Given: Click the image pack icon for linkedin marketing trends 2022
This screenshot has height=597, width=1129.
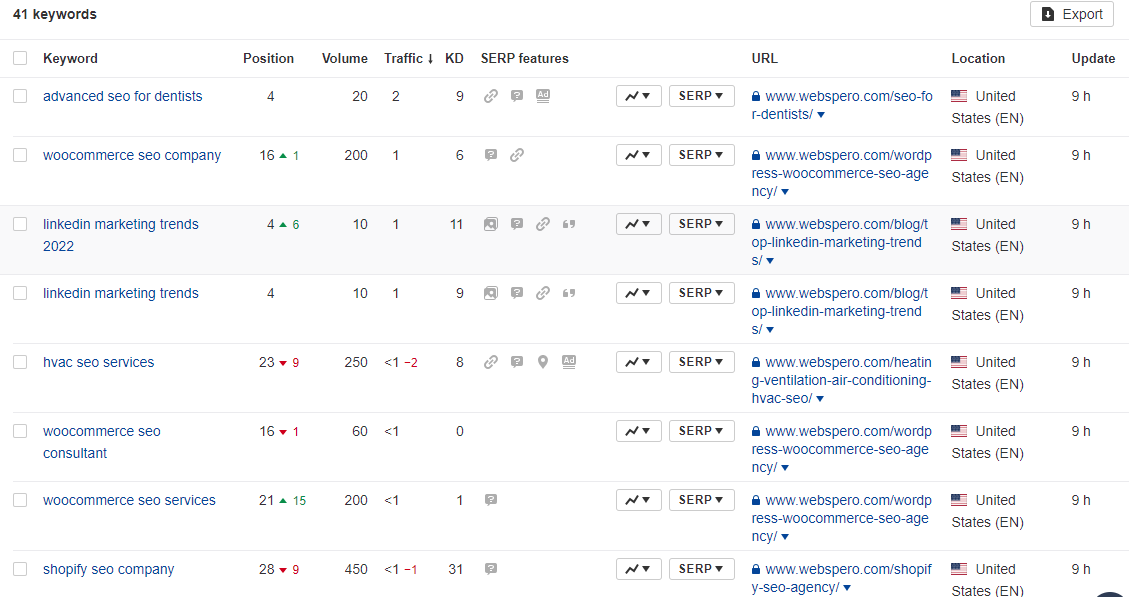Looking at the screenshot, I should (490, 224).
